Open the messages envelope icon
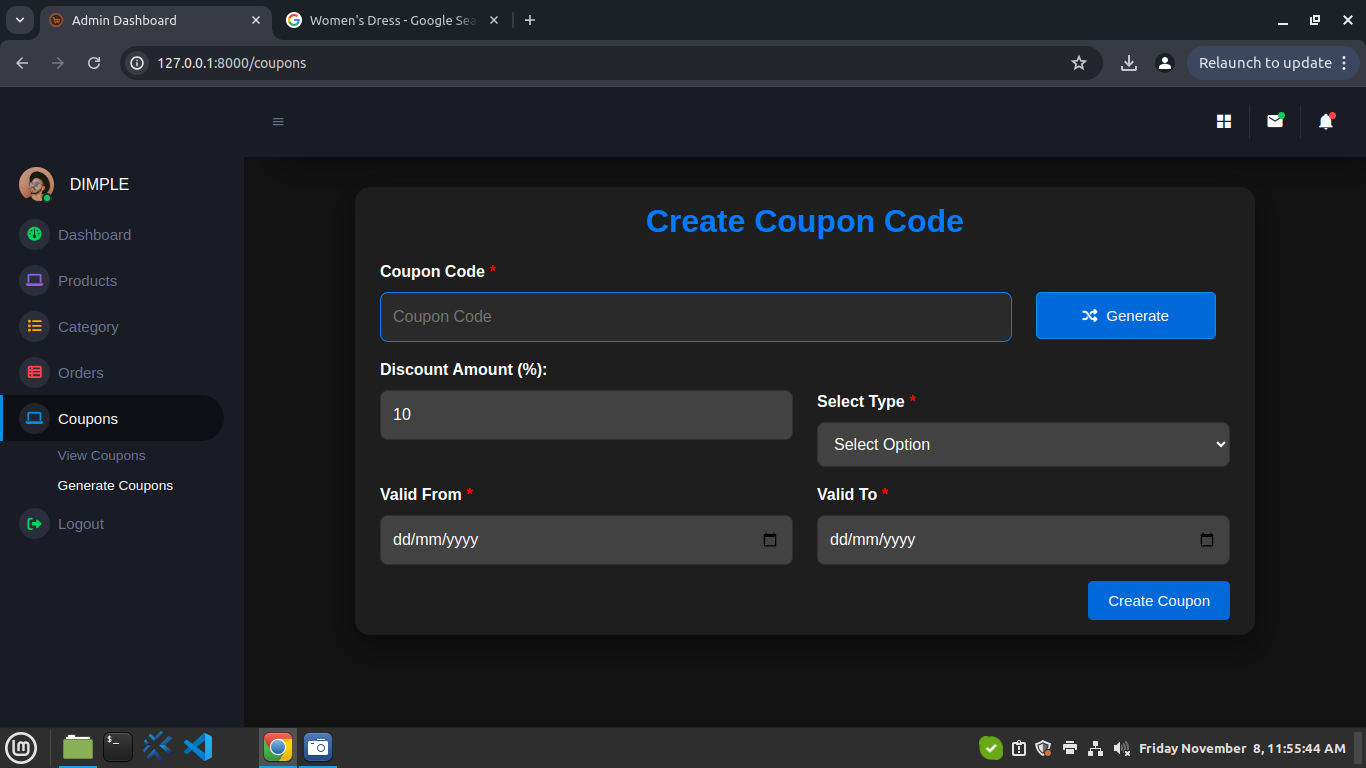The height and width of the screenshot is (768, 1366). click(x=1275, y=121)
